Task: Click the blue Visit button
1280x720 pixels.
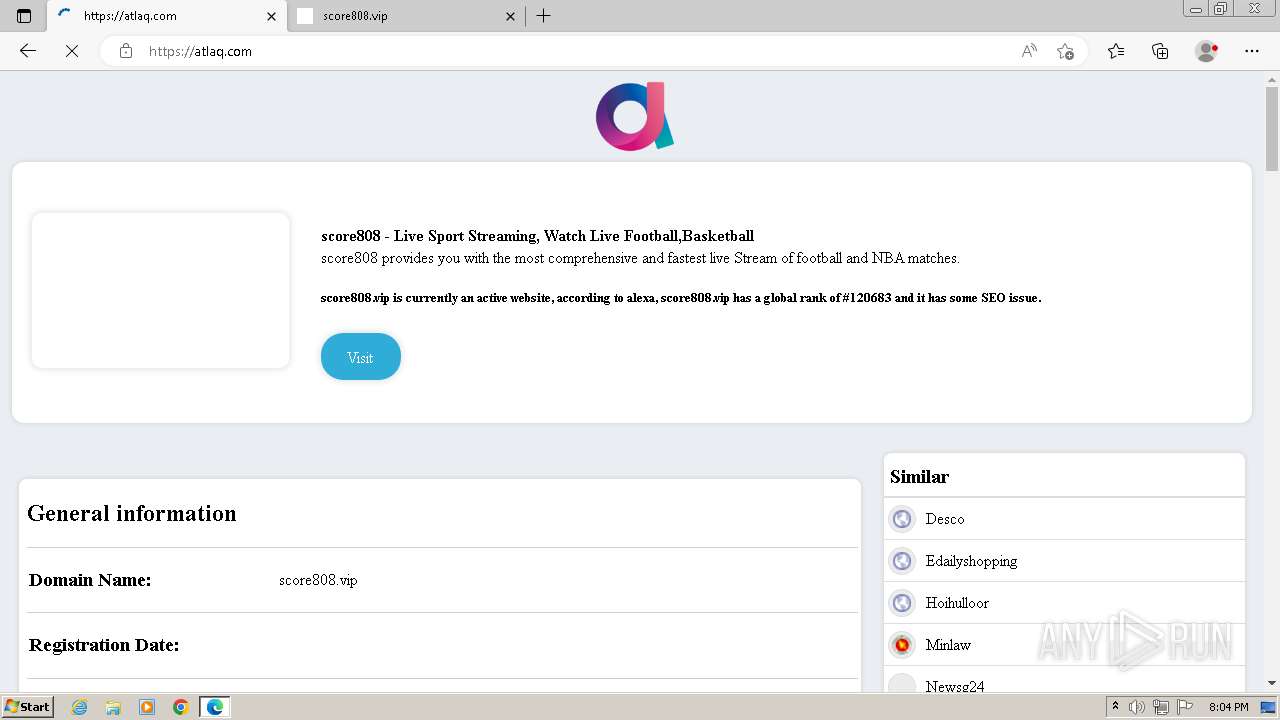Action: tap(361, 357)
